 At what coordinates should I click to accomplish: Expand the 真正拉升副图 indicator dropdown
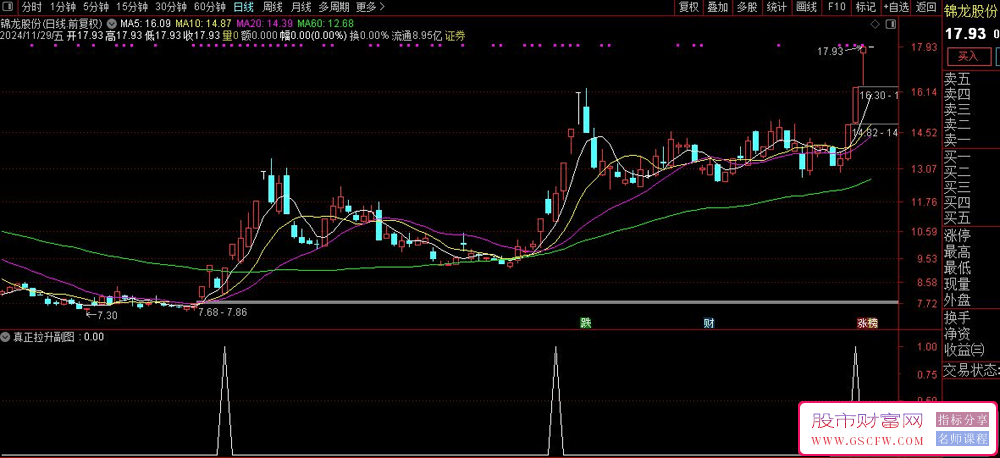point(6,336)
